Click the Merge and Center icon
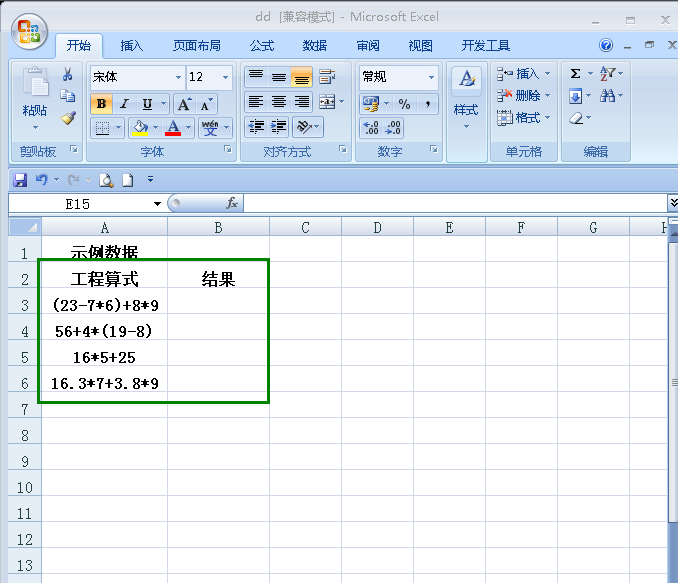Viewport: 678px width, 583px height. coord(326,102)
